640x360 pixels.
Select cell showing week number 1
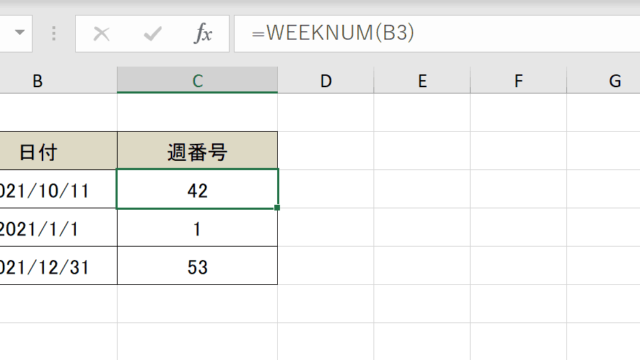198,227
